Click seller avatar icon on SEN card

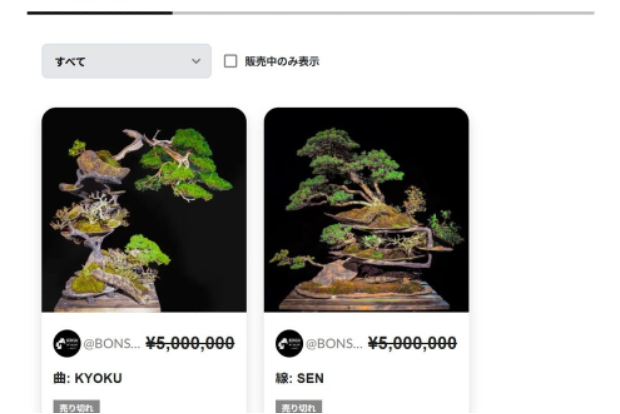(289, 343)
